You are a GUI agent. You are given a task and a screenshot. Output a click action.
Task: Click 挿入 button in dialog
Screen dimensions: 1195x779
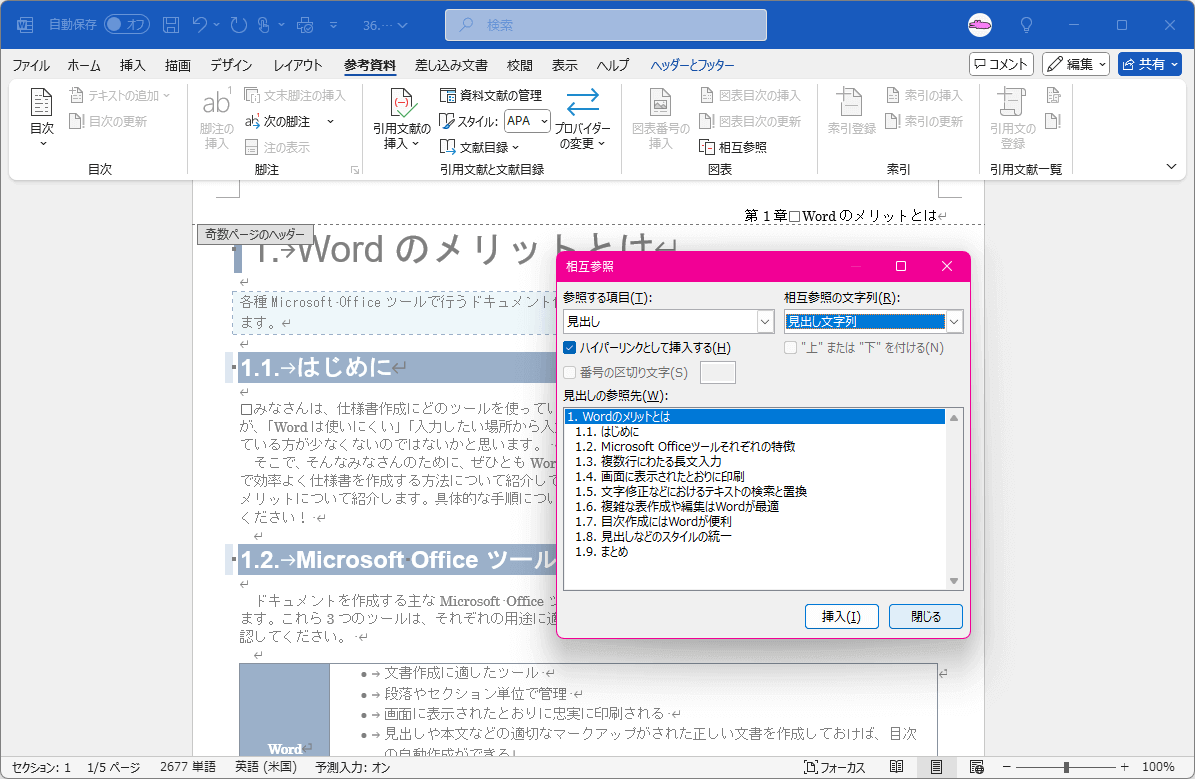pos(841,617)
